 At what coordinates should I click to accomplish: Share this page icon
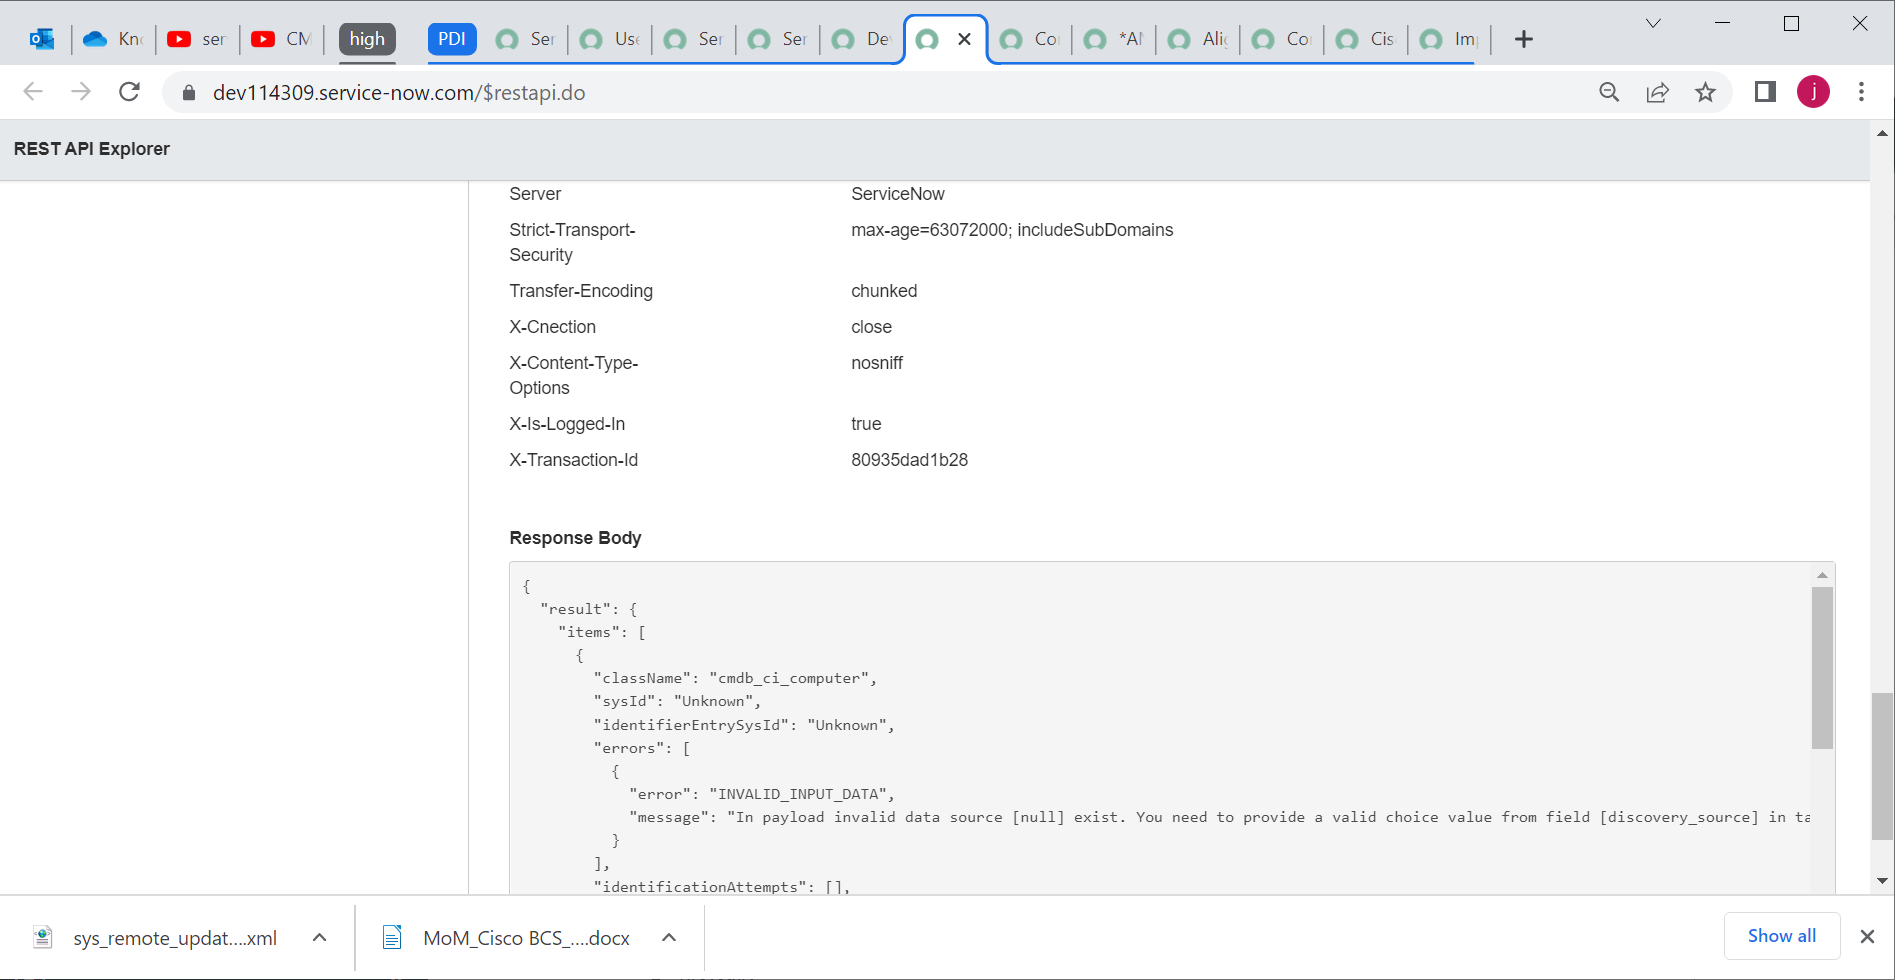tap(1657, 92)
